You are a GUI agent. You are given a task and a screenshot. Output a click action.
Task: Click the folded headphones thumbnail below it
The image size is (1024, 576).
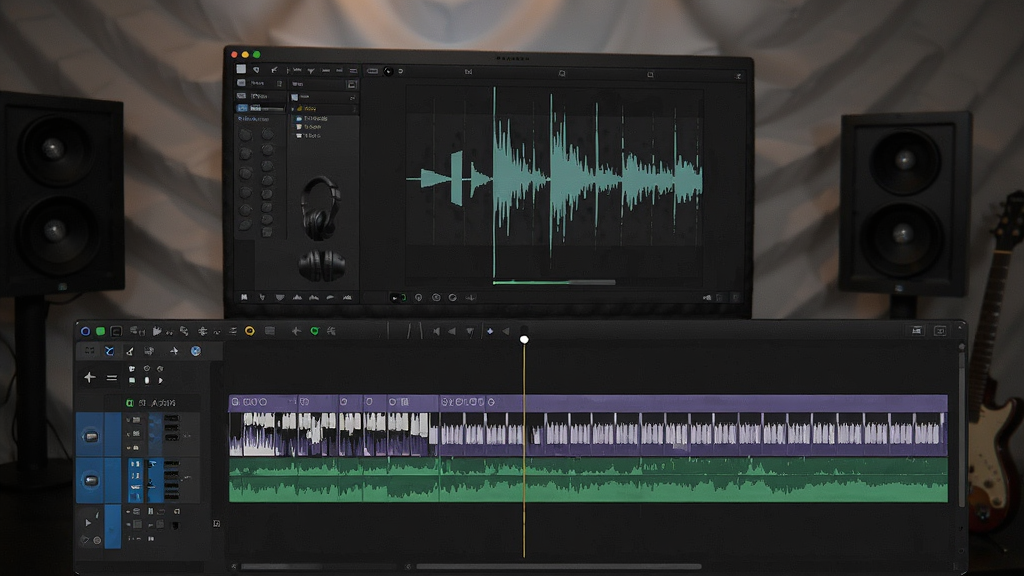(x=321, y=264)
